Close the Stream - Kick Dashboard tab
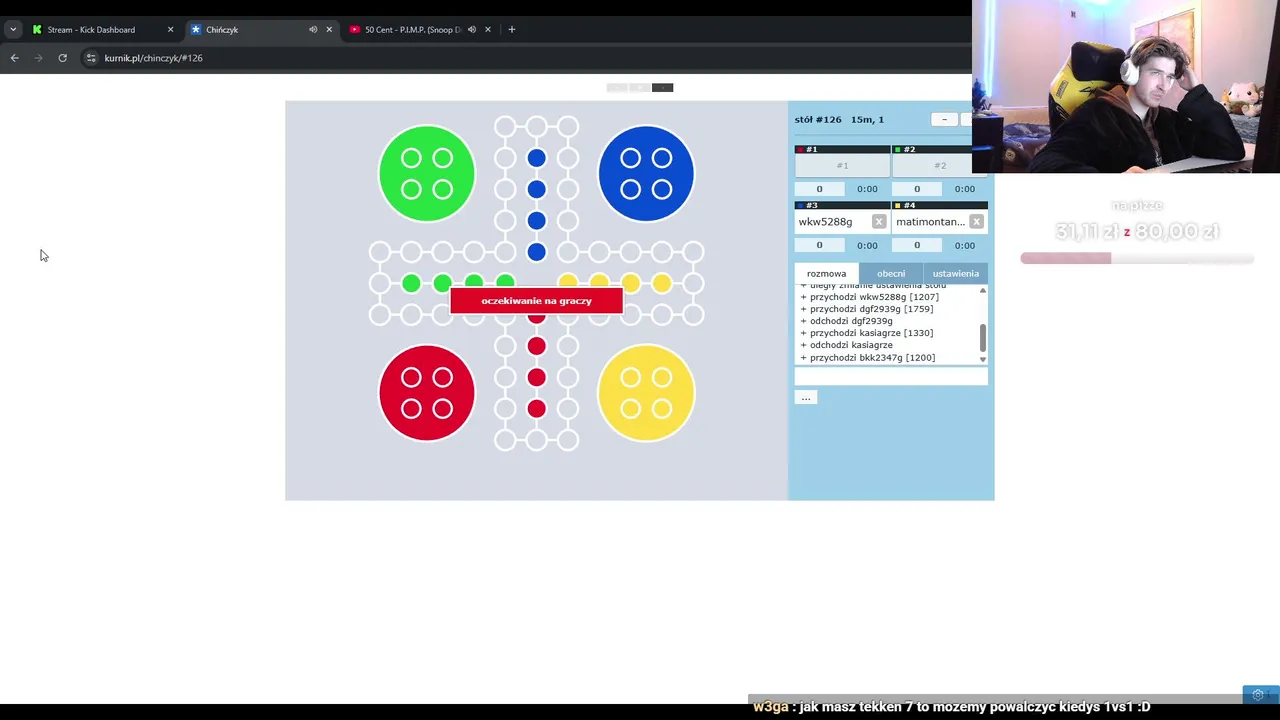 pos(170,30)
